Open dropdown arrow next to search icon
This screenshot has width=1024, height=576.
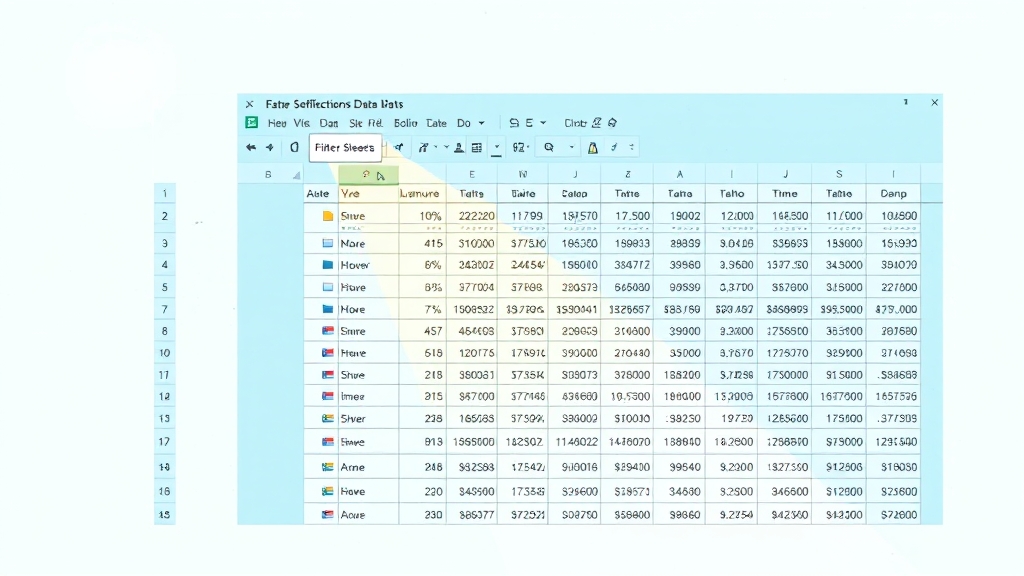572,148
